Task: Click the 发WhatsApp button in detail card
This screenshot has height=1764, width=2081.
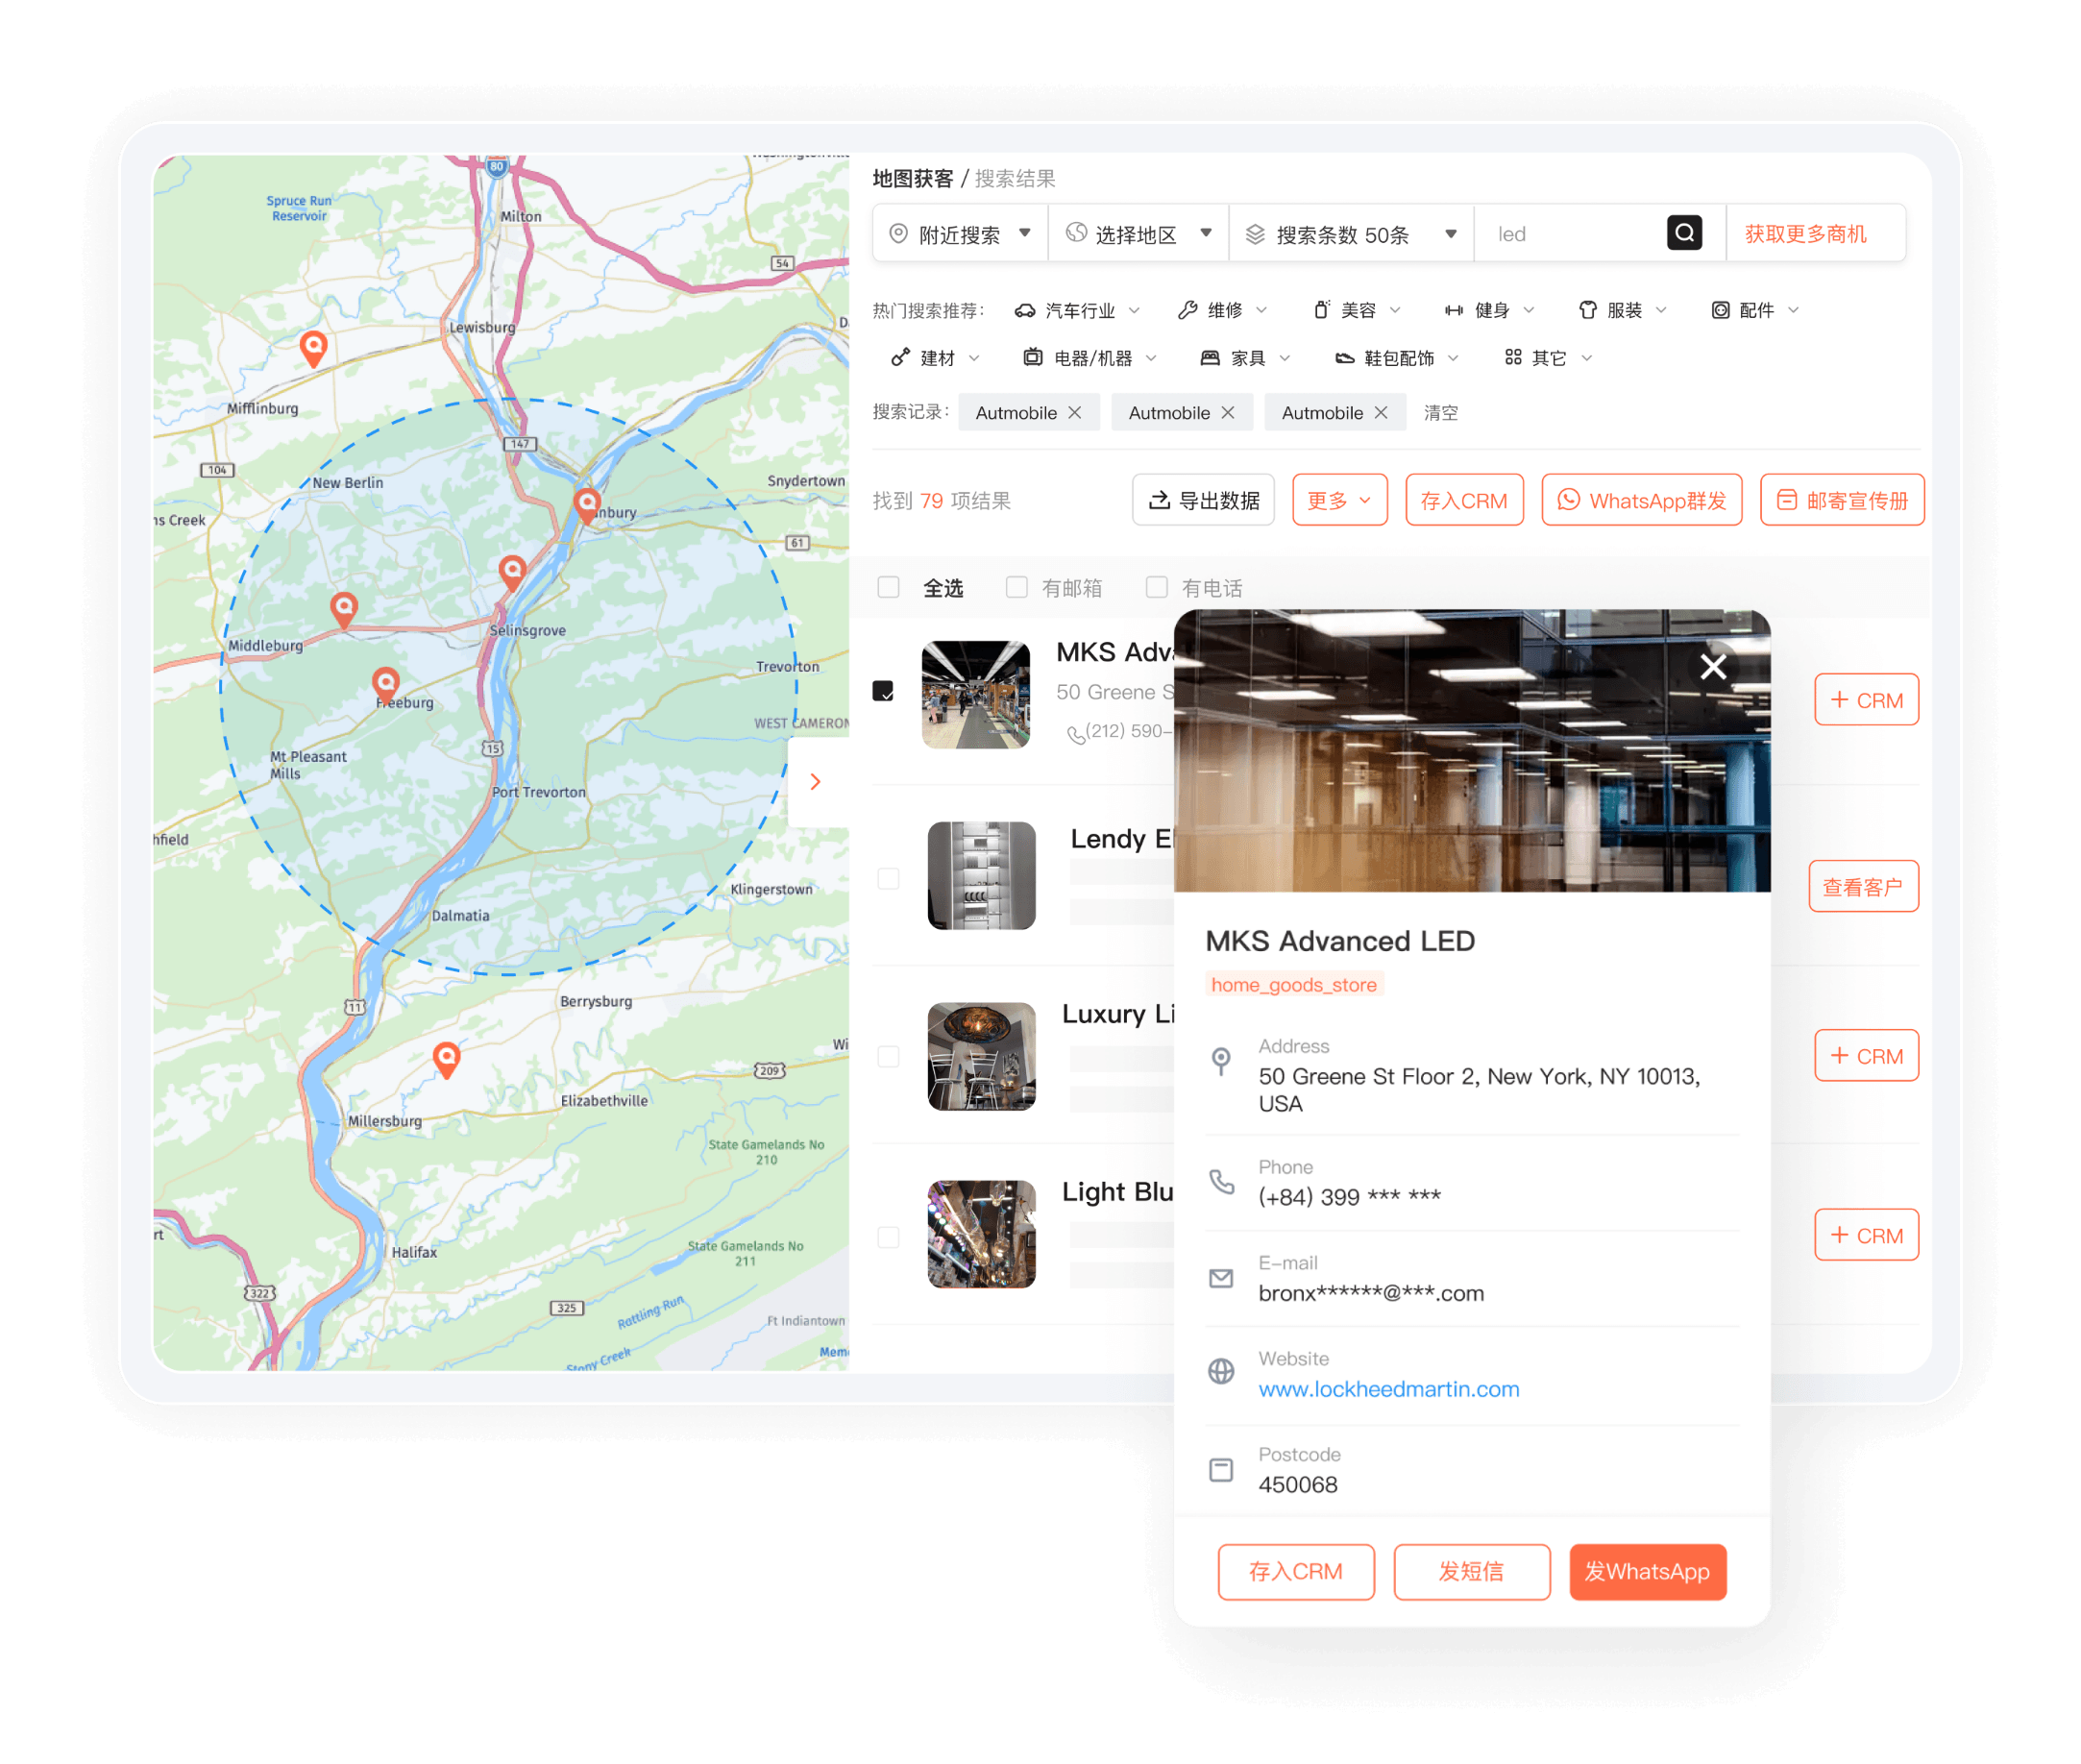Action: [1648, 1572]
